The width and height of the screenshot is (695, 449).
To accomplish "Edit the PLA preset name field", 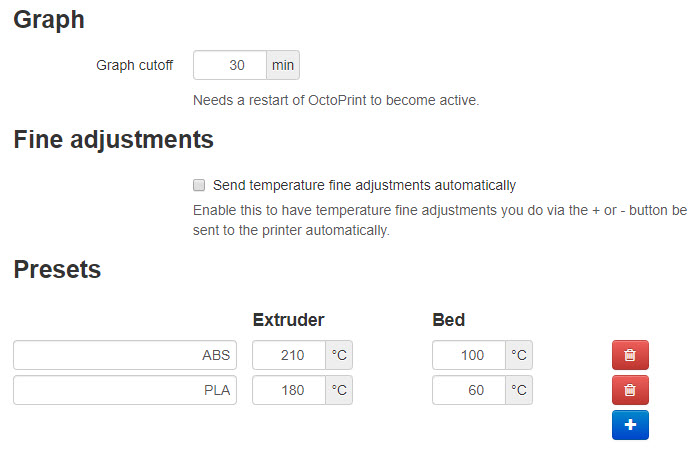I will 125,390.
